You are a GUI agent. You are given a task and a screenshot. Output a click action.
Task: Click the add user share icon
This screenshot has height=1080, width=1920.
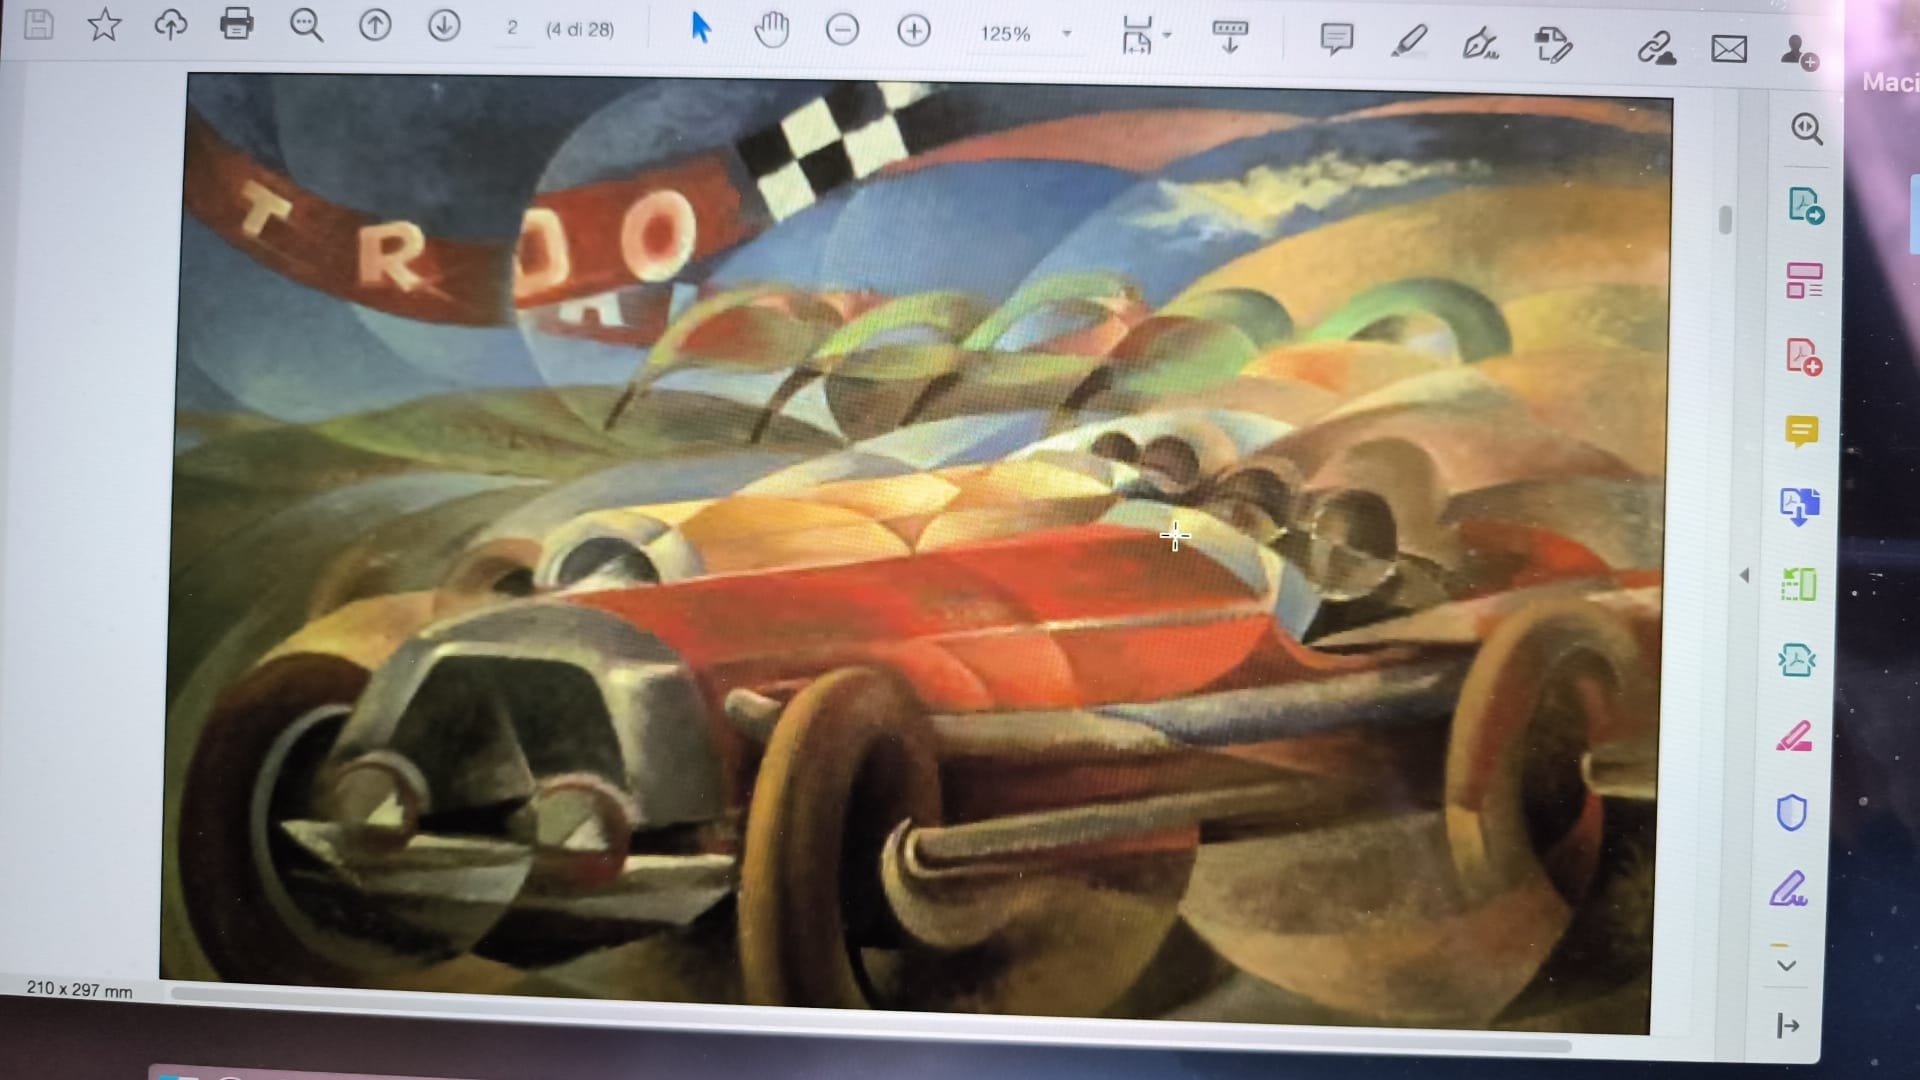click(x=1799, y=52)
